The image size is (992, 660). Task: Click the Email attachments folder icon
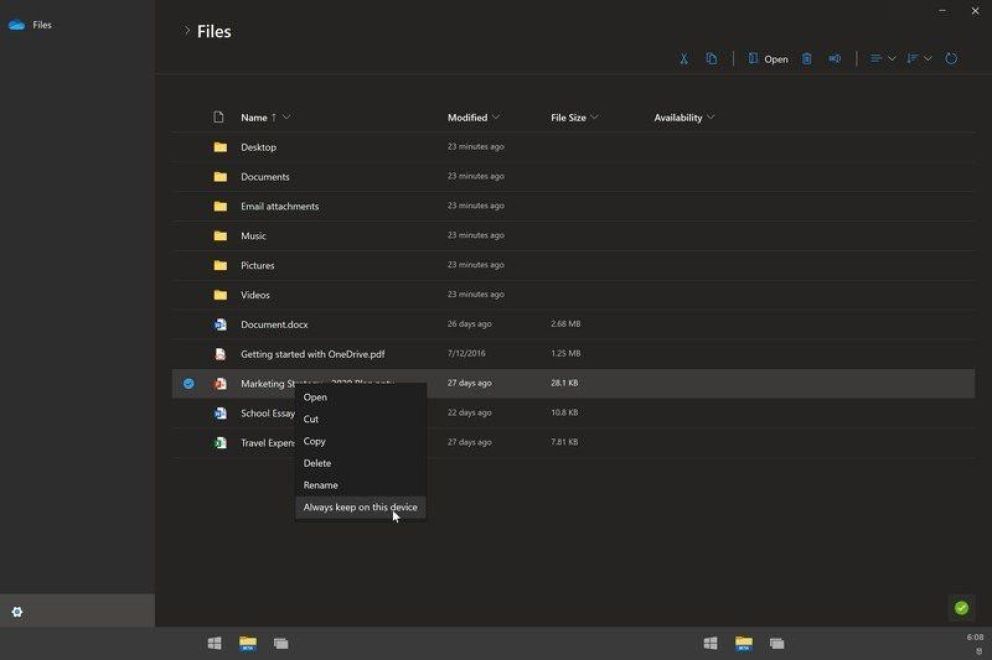[220, 206]
